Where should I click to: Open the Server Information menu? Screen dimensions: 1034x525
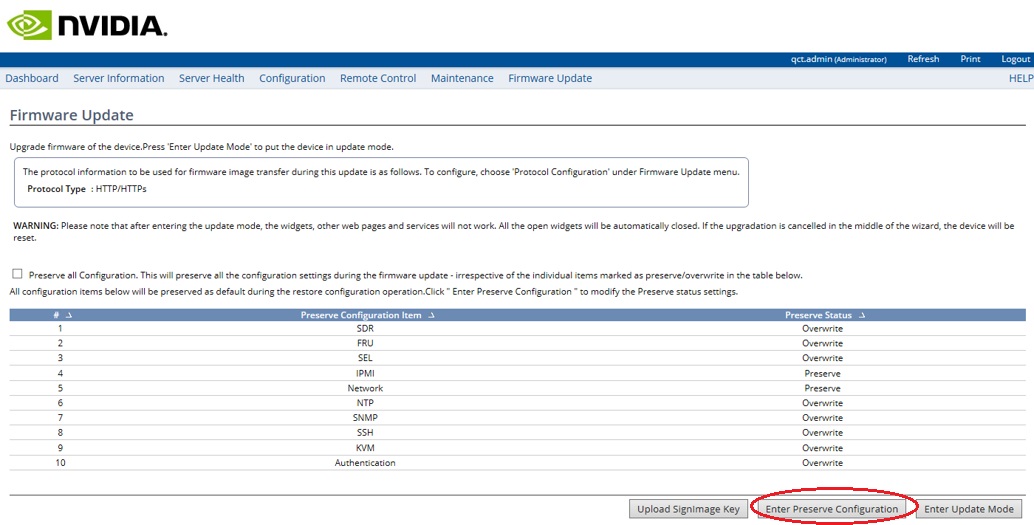coord(118,78)
